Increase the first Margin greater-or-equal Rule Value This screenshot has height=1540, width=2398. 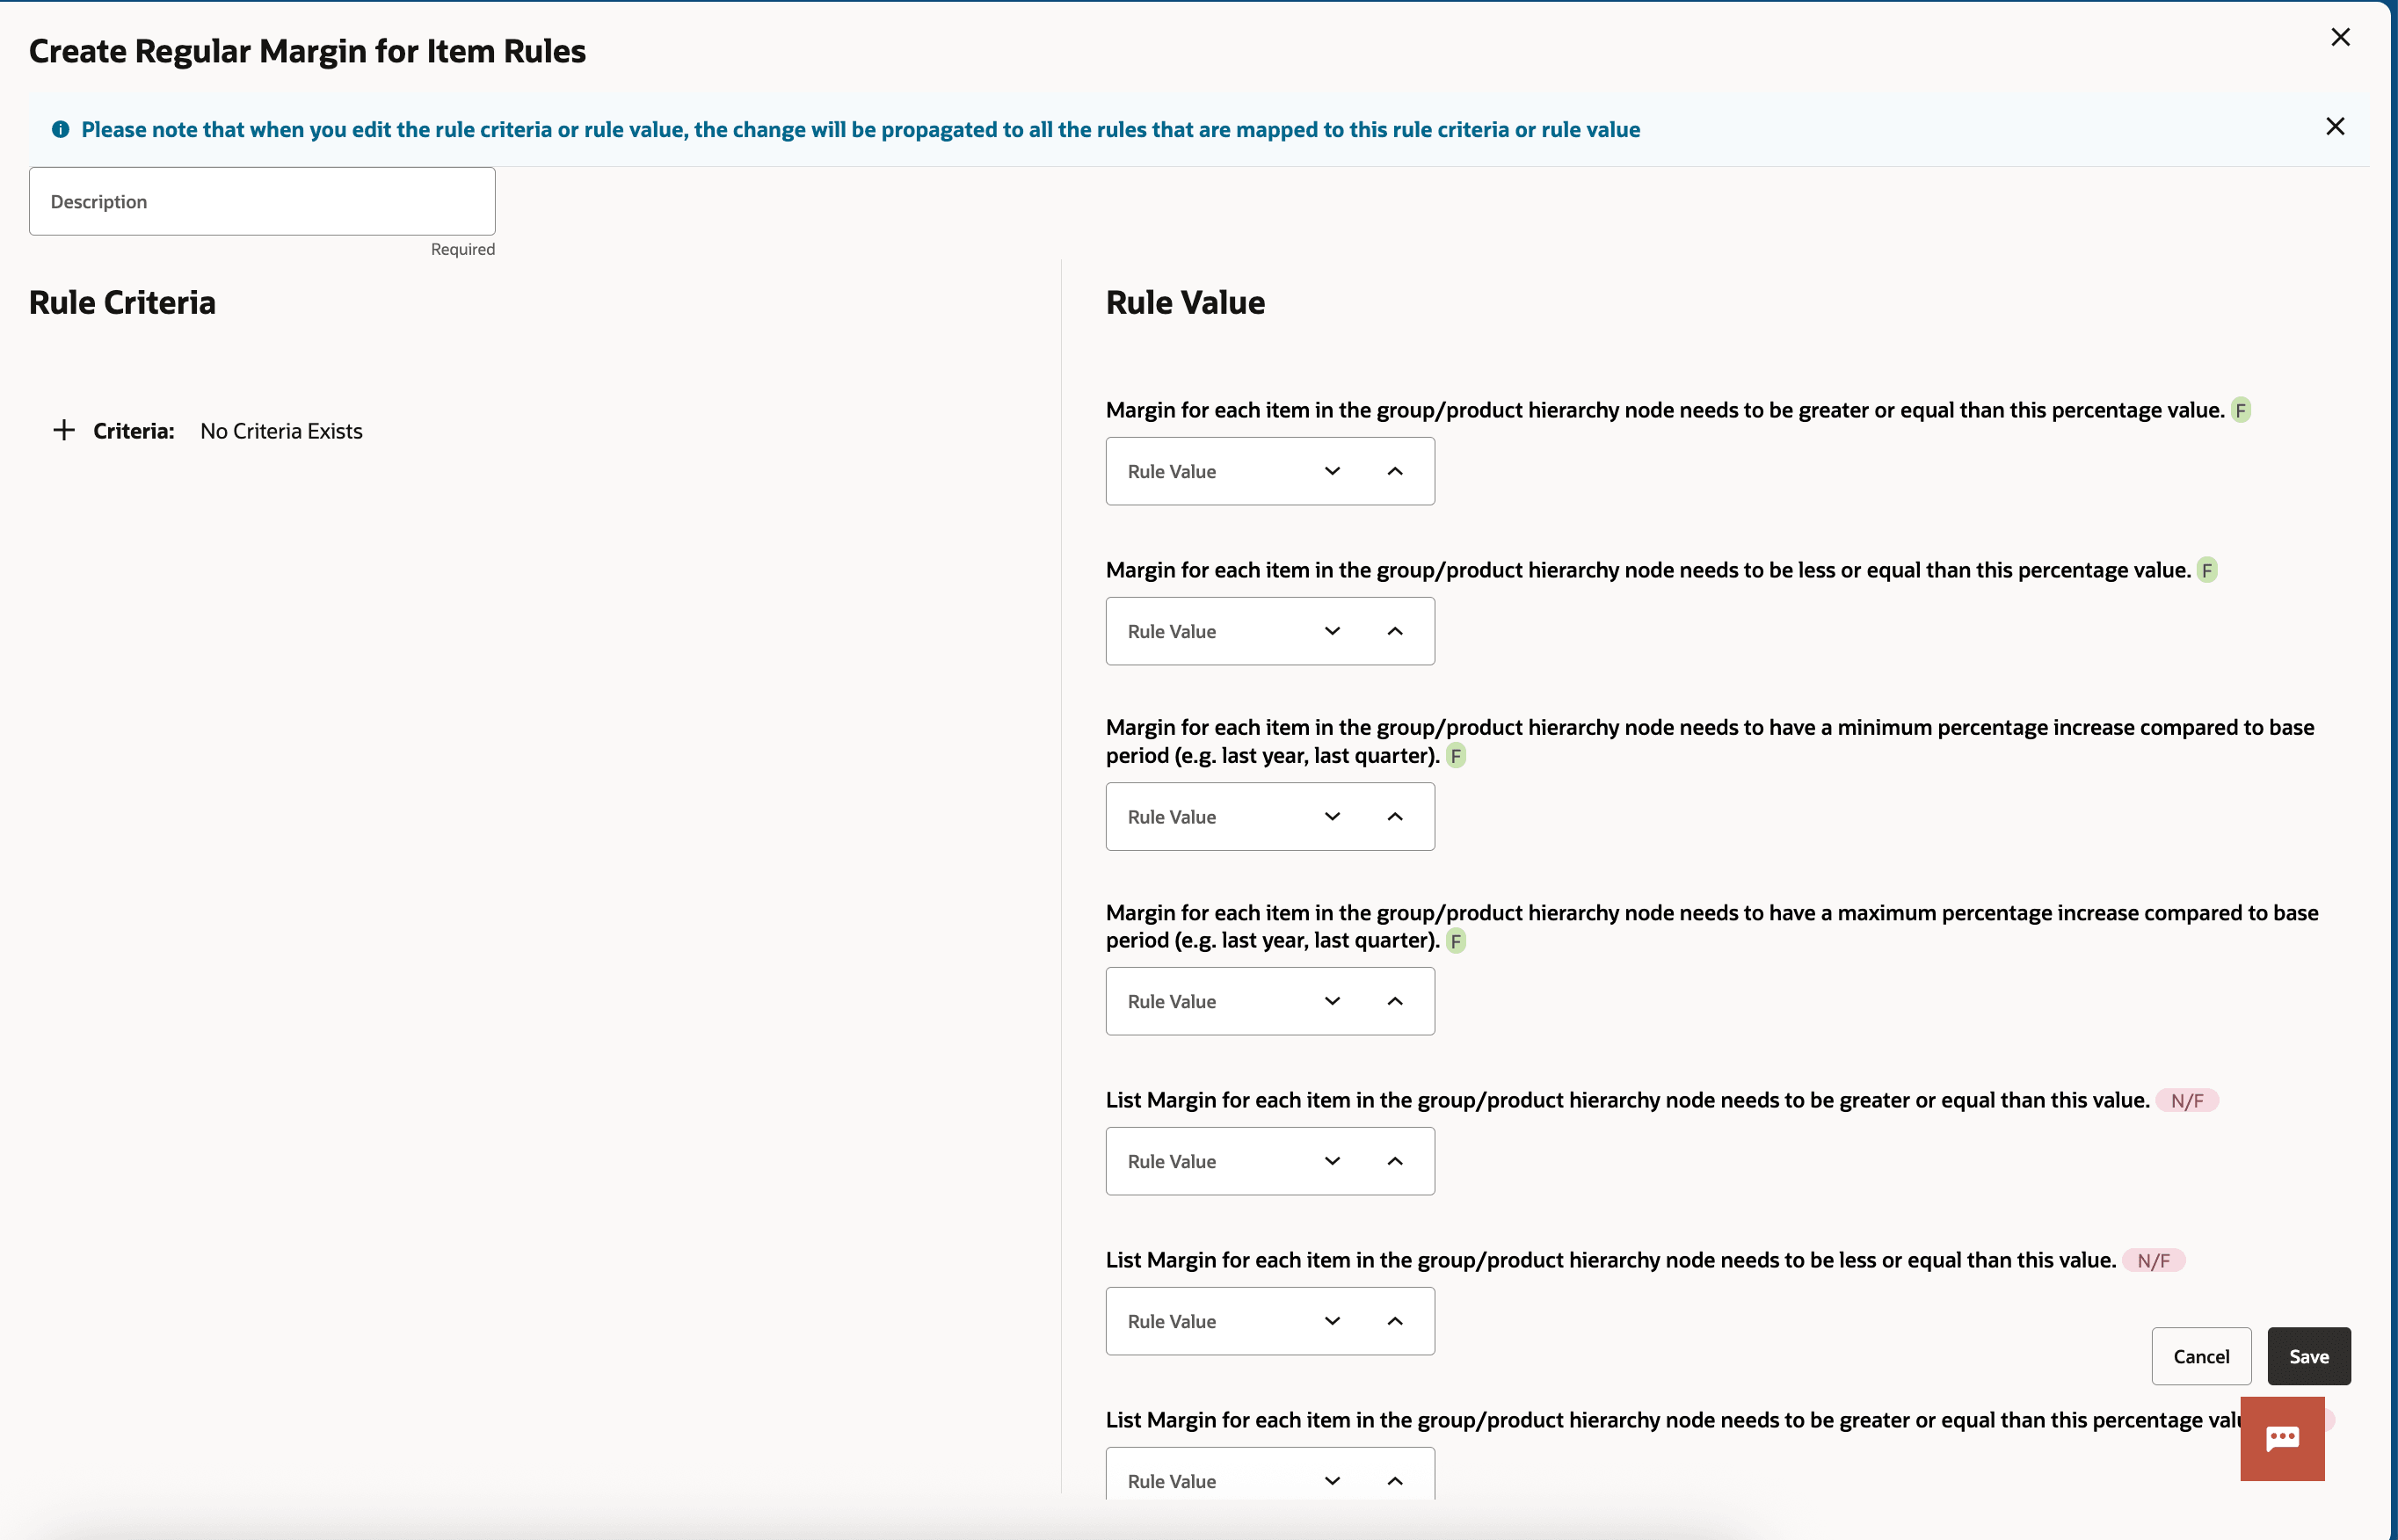coord(1395,471)
